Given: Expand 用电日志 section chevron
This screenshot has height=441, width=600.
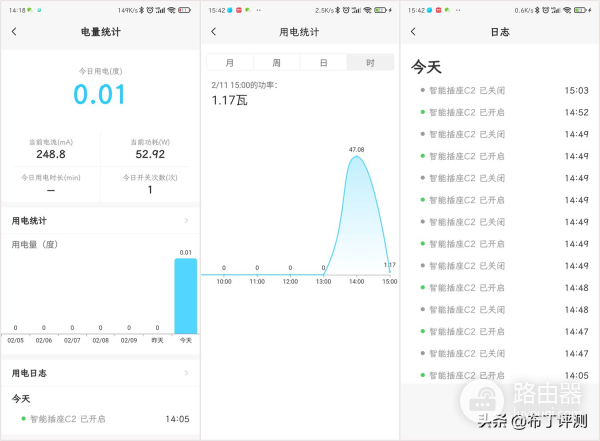Looking at the screenshot, I should click(x=186, y=373).
